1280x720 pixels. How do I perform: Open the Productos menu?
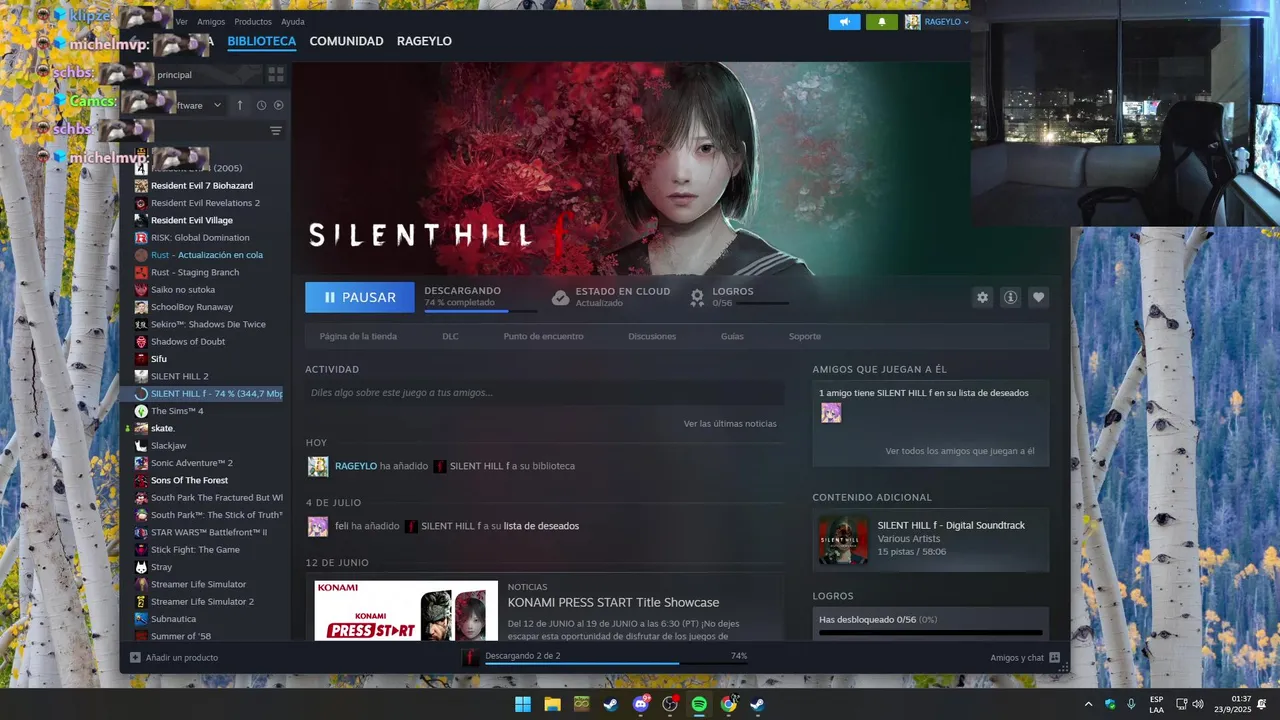tap(253, 22)
